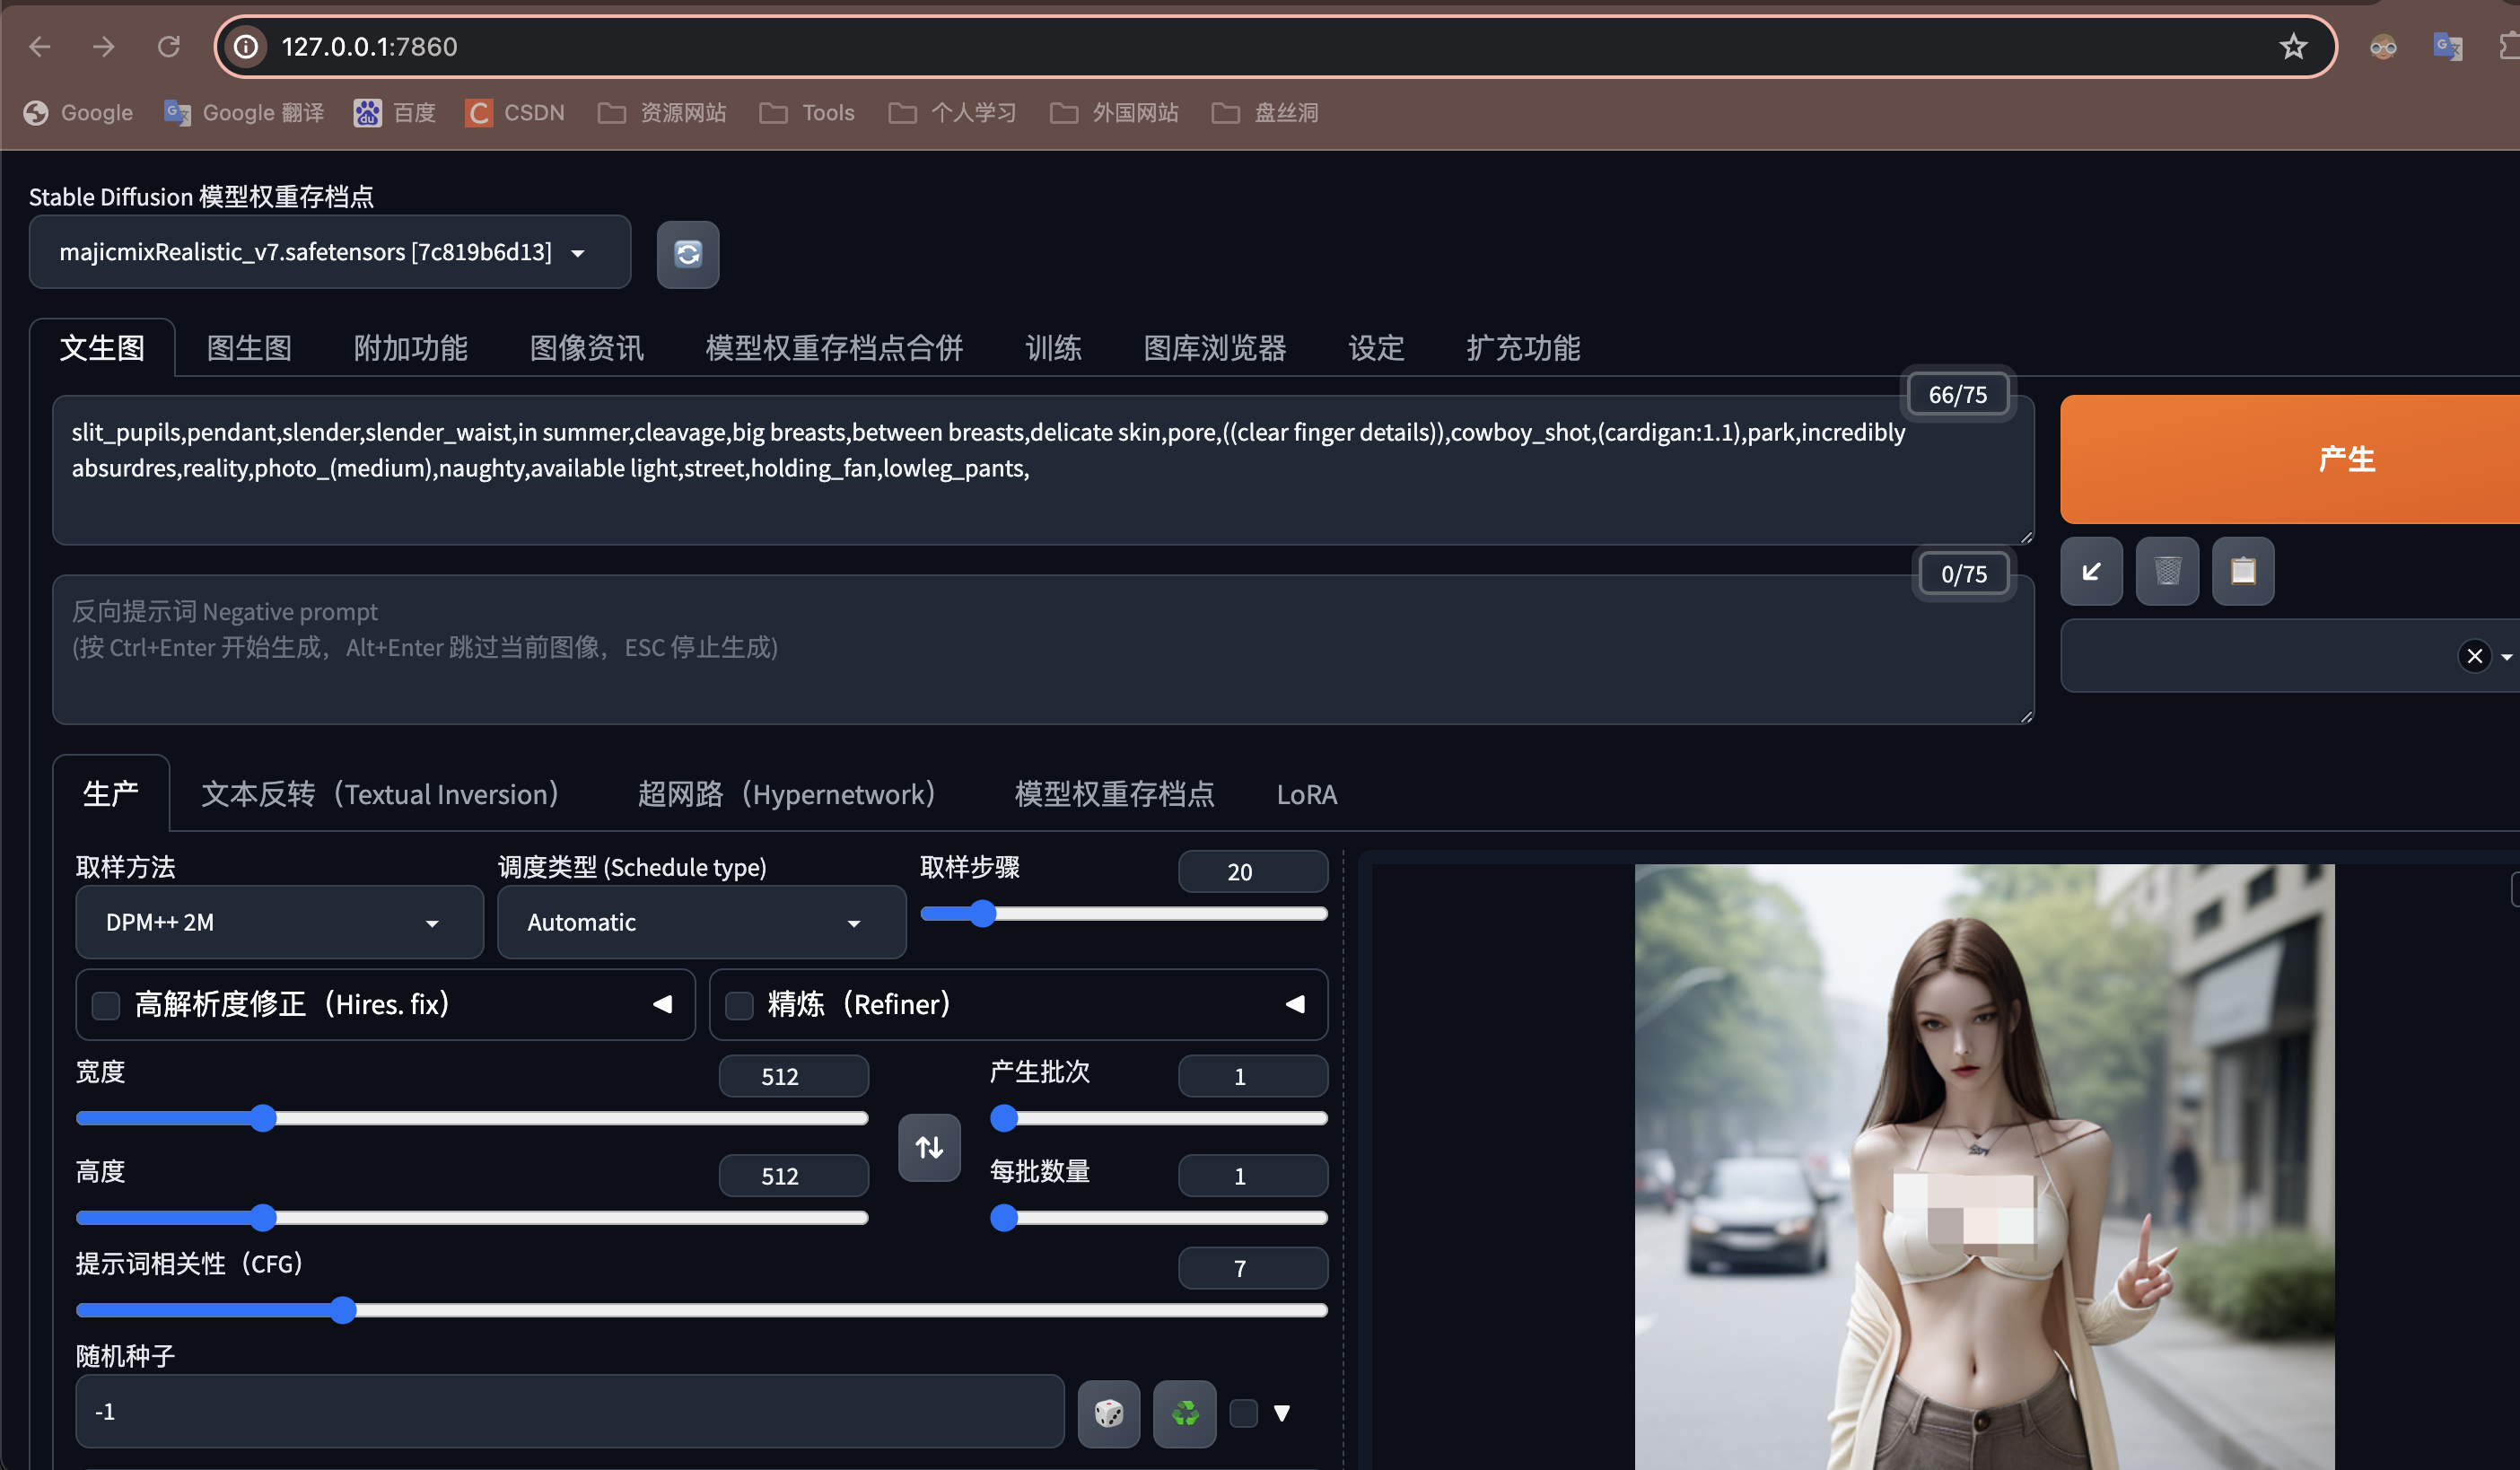Switch to the 附加功能 tab
The width and height of the screenshot is (2520, 1470).
(x=410, y=348)
